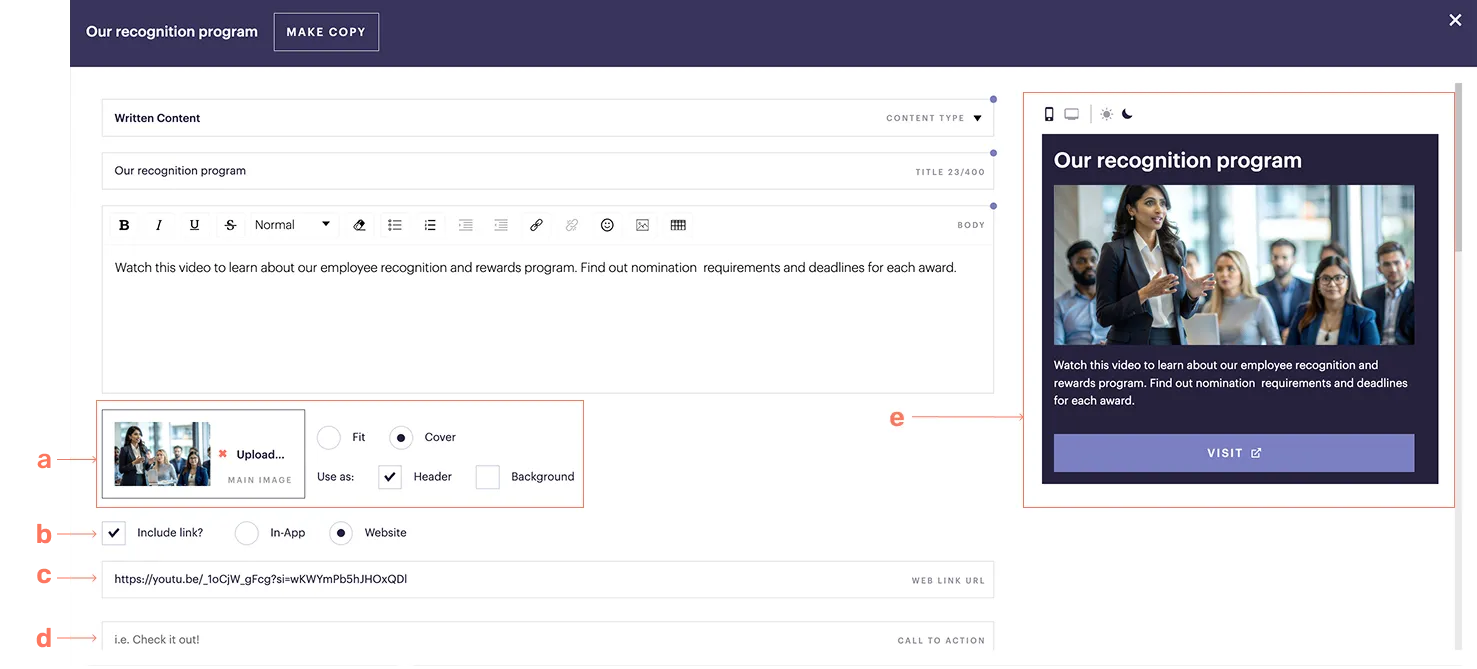Viewport: 1477px width, 669px height.
Task: Click the vertical scrollbar on the right
Action: [1457, 170]
